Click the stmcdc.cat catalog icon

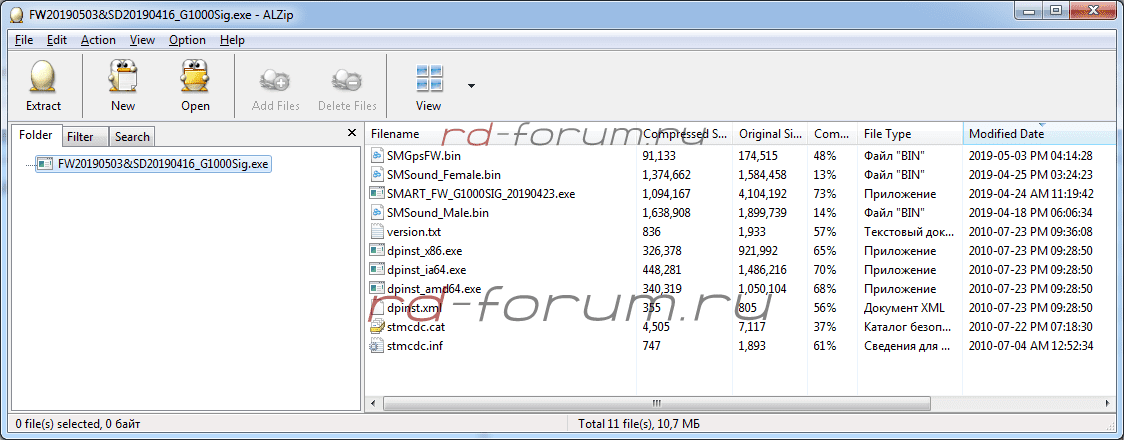pos(377,327)
